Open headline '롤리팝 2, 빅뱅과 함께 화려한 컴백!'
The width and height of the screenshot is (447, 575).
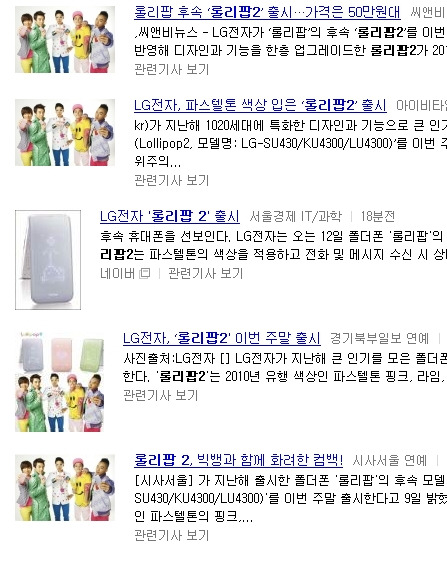coord(239,460)
